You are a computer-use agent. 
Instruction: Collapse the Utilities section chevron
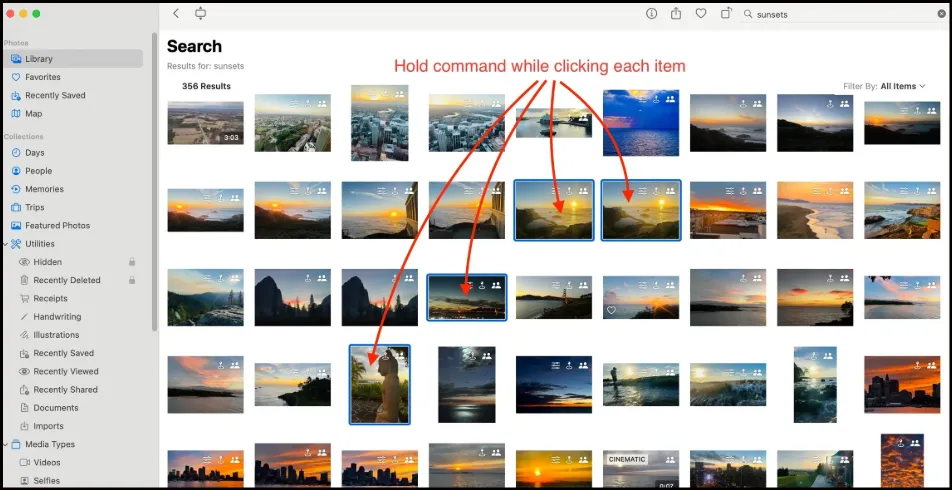[6, 243]
